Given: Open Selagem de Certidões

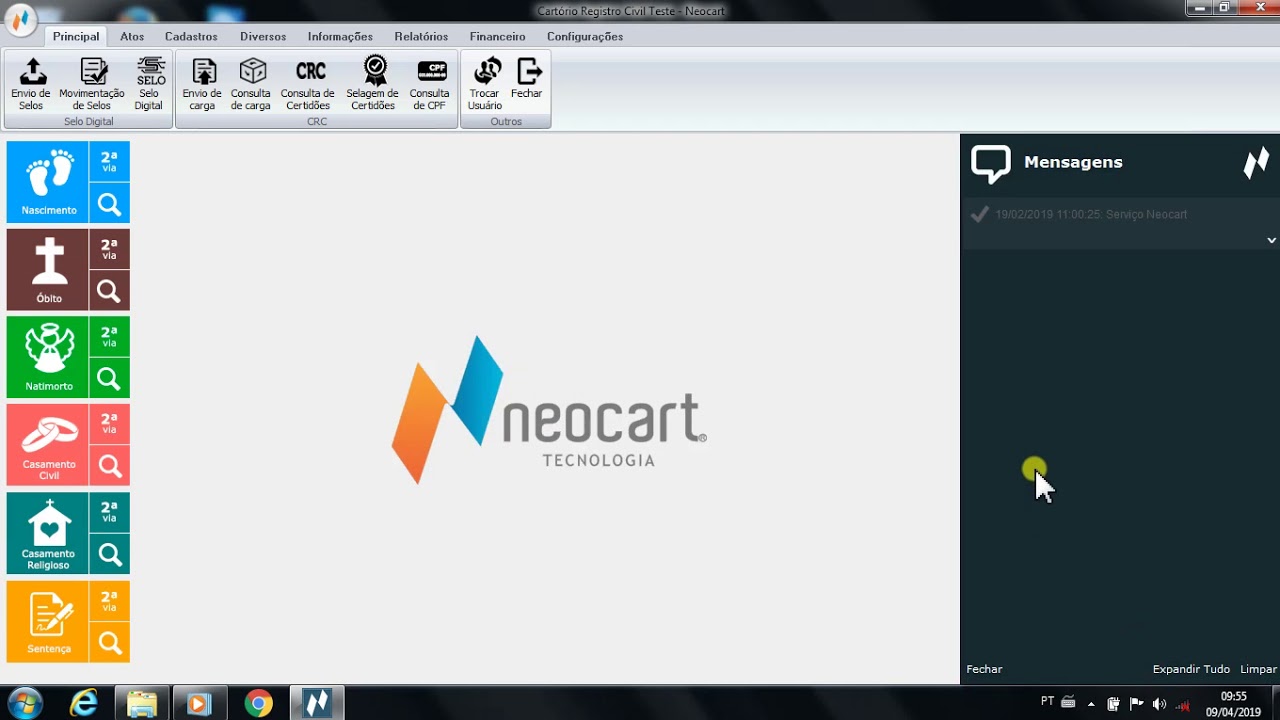Looking at the screenshot, I should (x=373, y=84).
